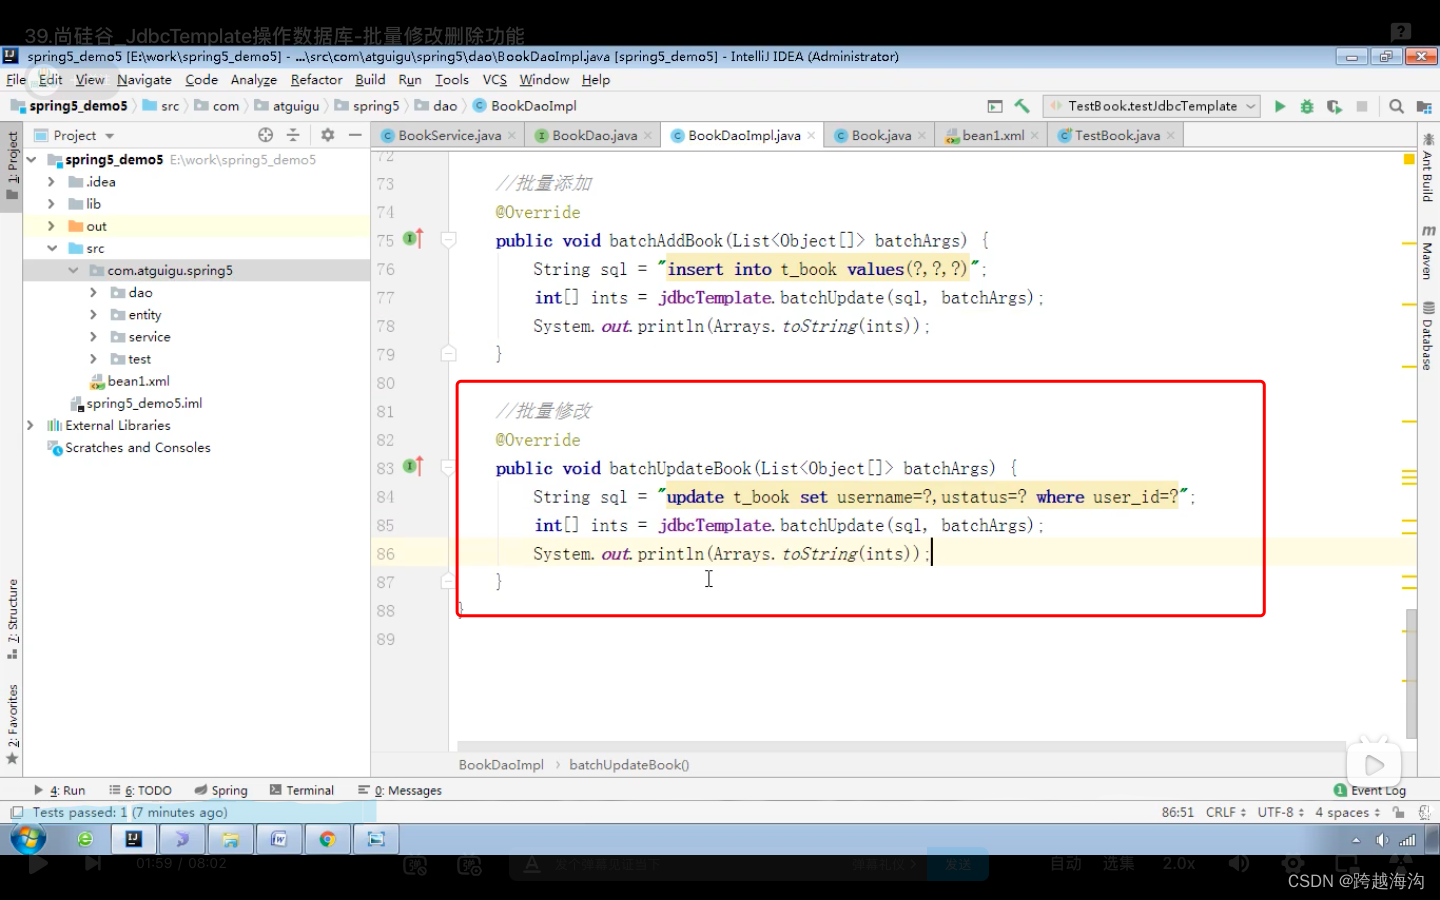Image resolution: width=1440 pixels, height=900 pixels.
Task: Run TestBook.testJdbcTemplate with the green Run icon
Action: 1279,106
